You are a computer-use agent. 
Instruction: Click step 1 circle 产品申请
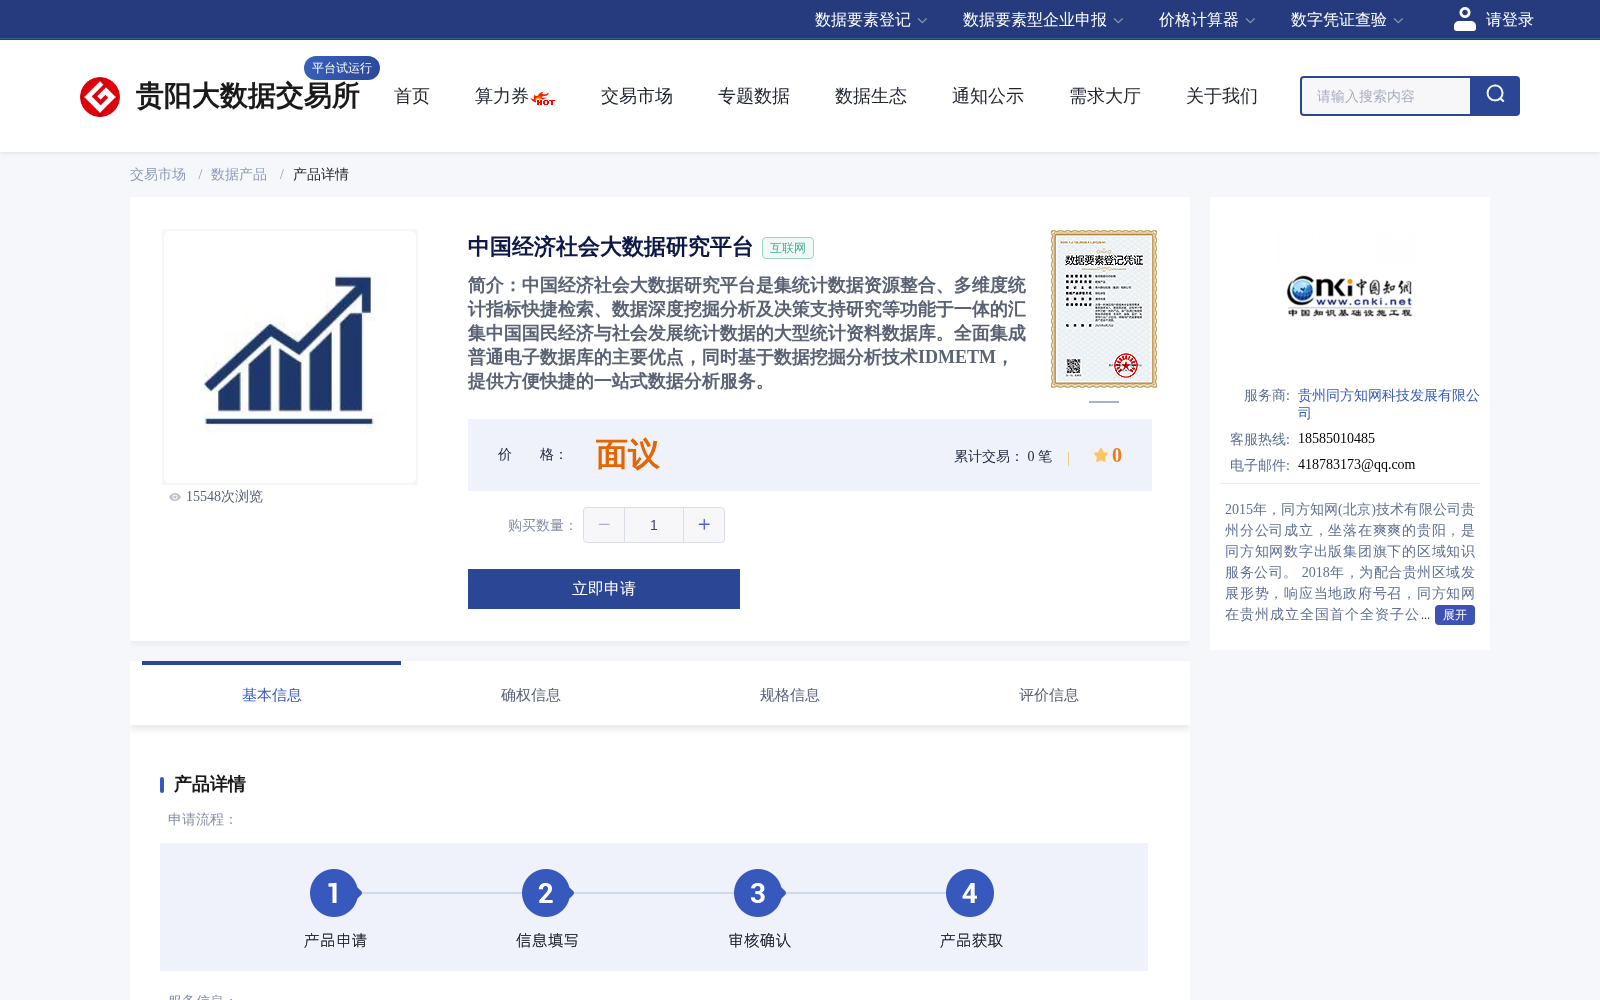pyautogui.click(x=334, y=893)
